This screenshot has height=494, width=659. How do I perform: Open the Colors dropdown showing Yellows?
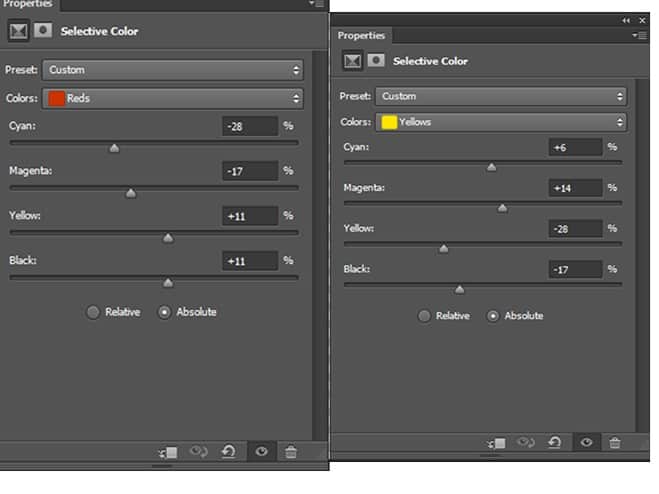coord(501,122)
